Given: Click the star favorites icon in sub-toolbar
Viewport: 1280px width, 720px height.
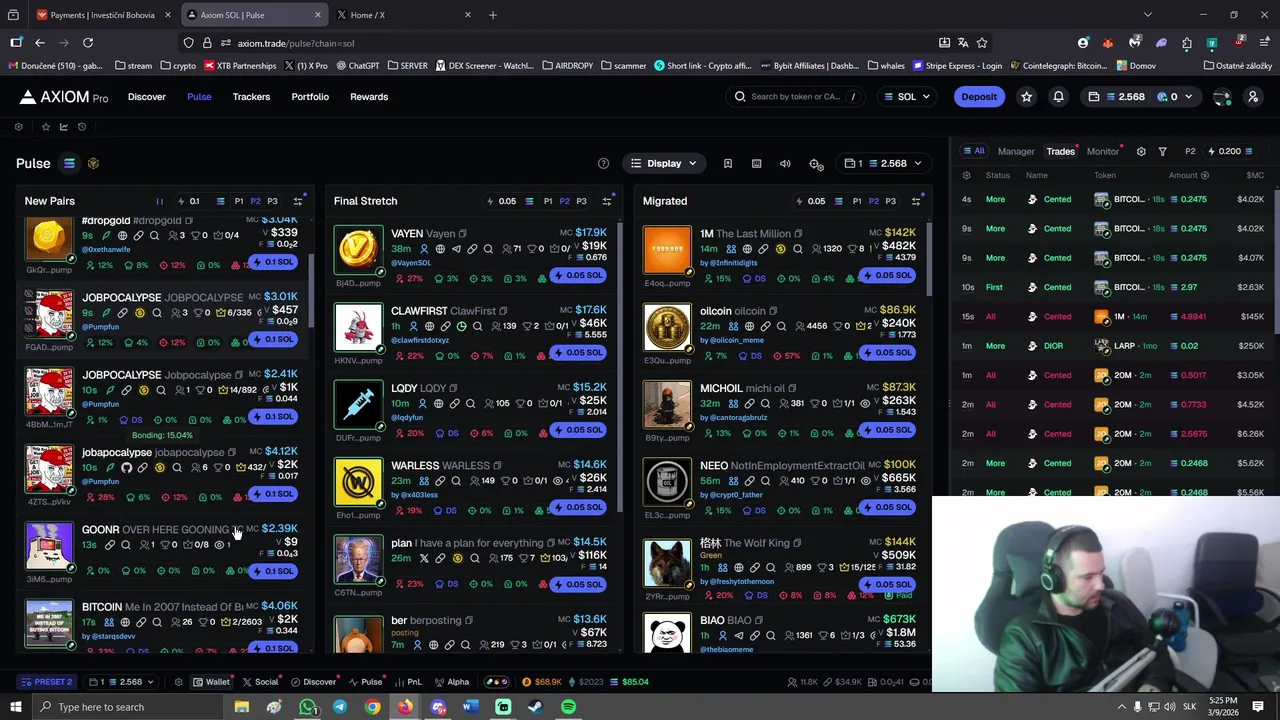Looking at the screenshot, I should 45,127.
